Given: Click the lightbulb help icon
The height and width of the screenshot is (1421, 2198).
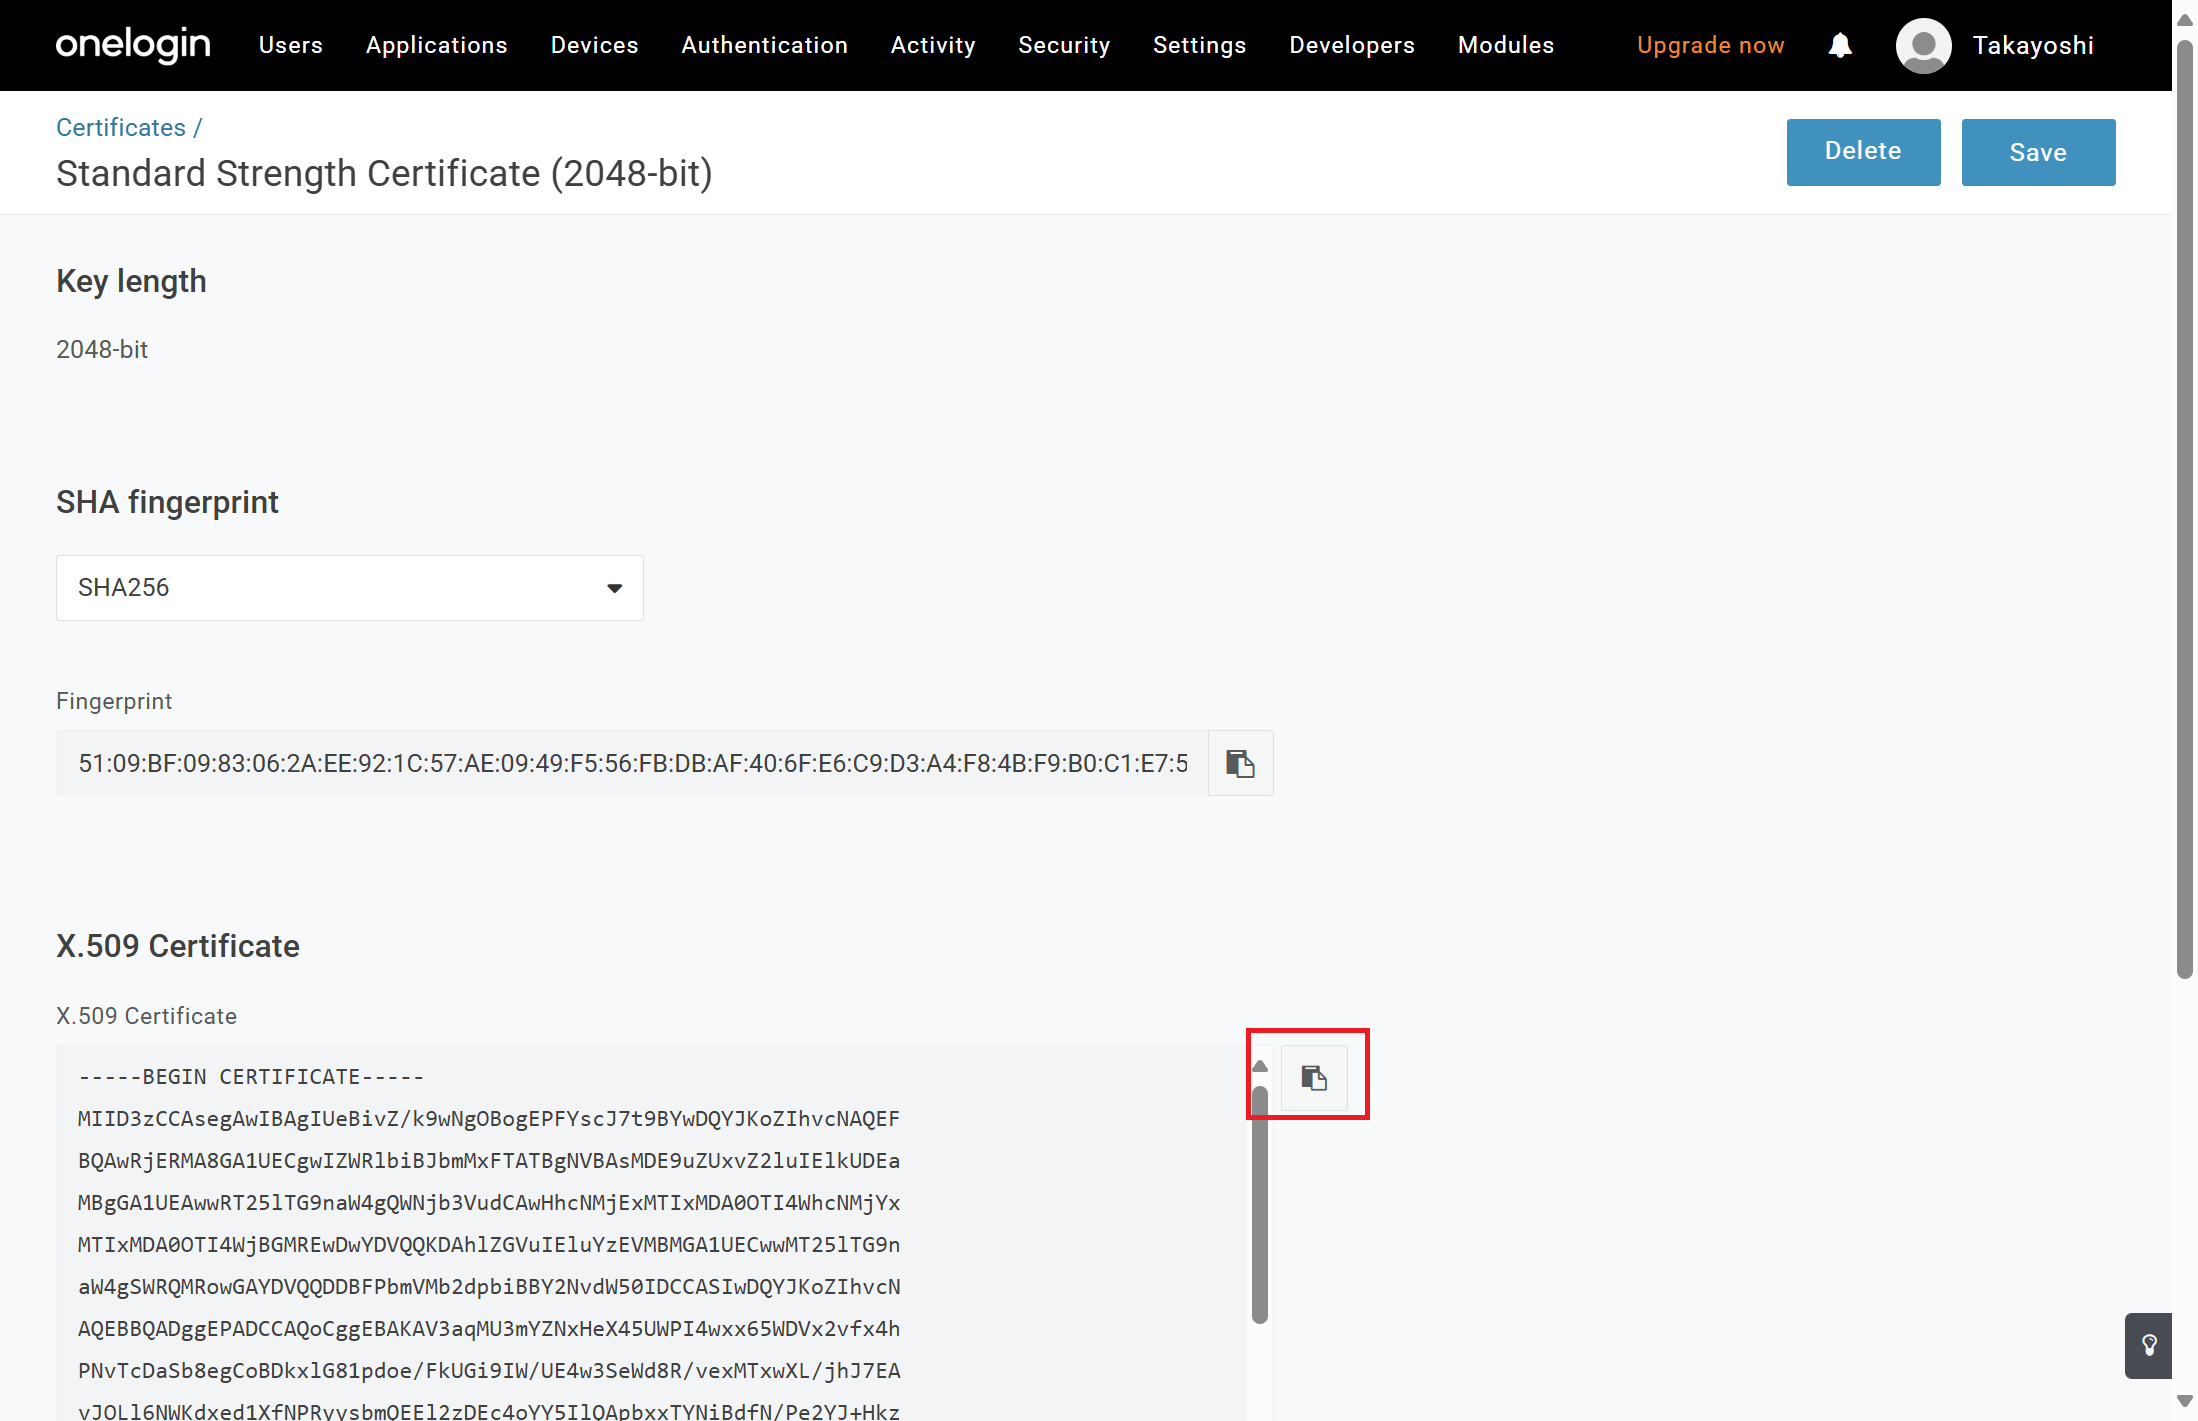Looking at the screenshot, I should 2148,1345.
